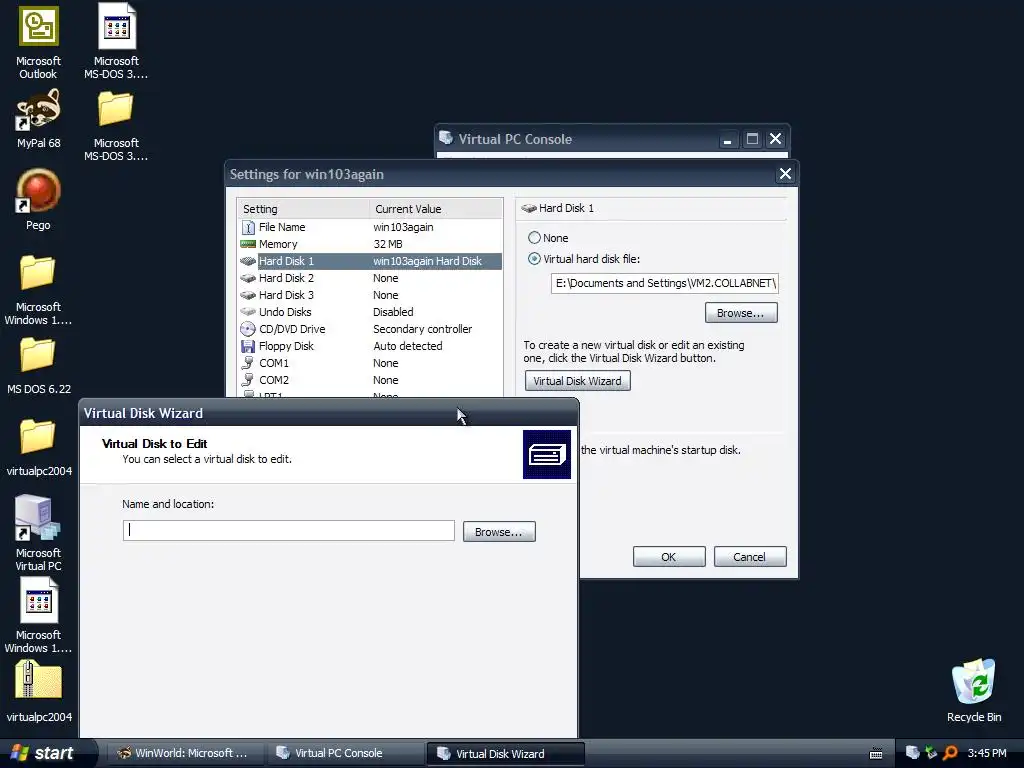Click the 'win103again Hard Disk' value cell
This screenshot has width=1024, height=768.
427,261
